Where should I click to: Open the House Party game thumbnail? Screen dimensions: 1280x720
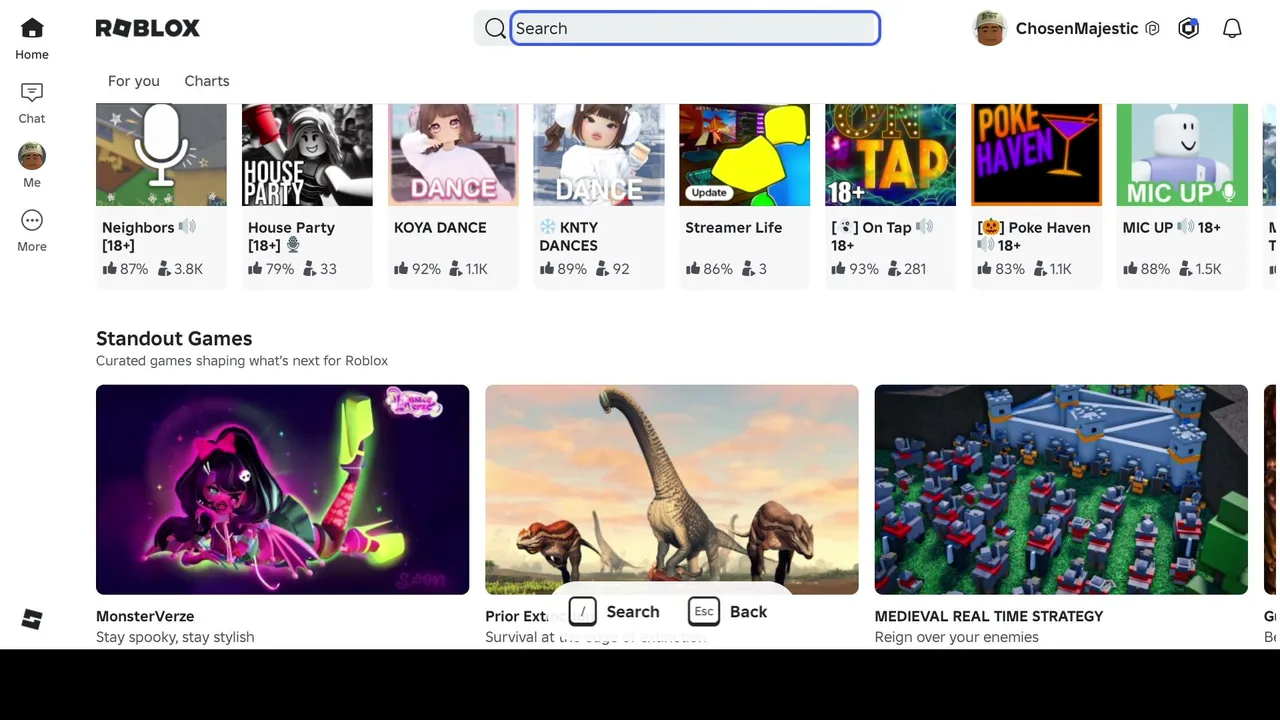[307, 155]
